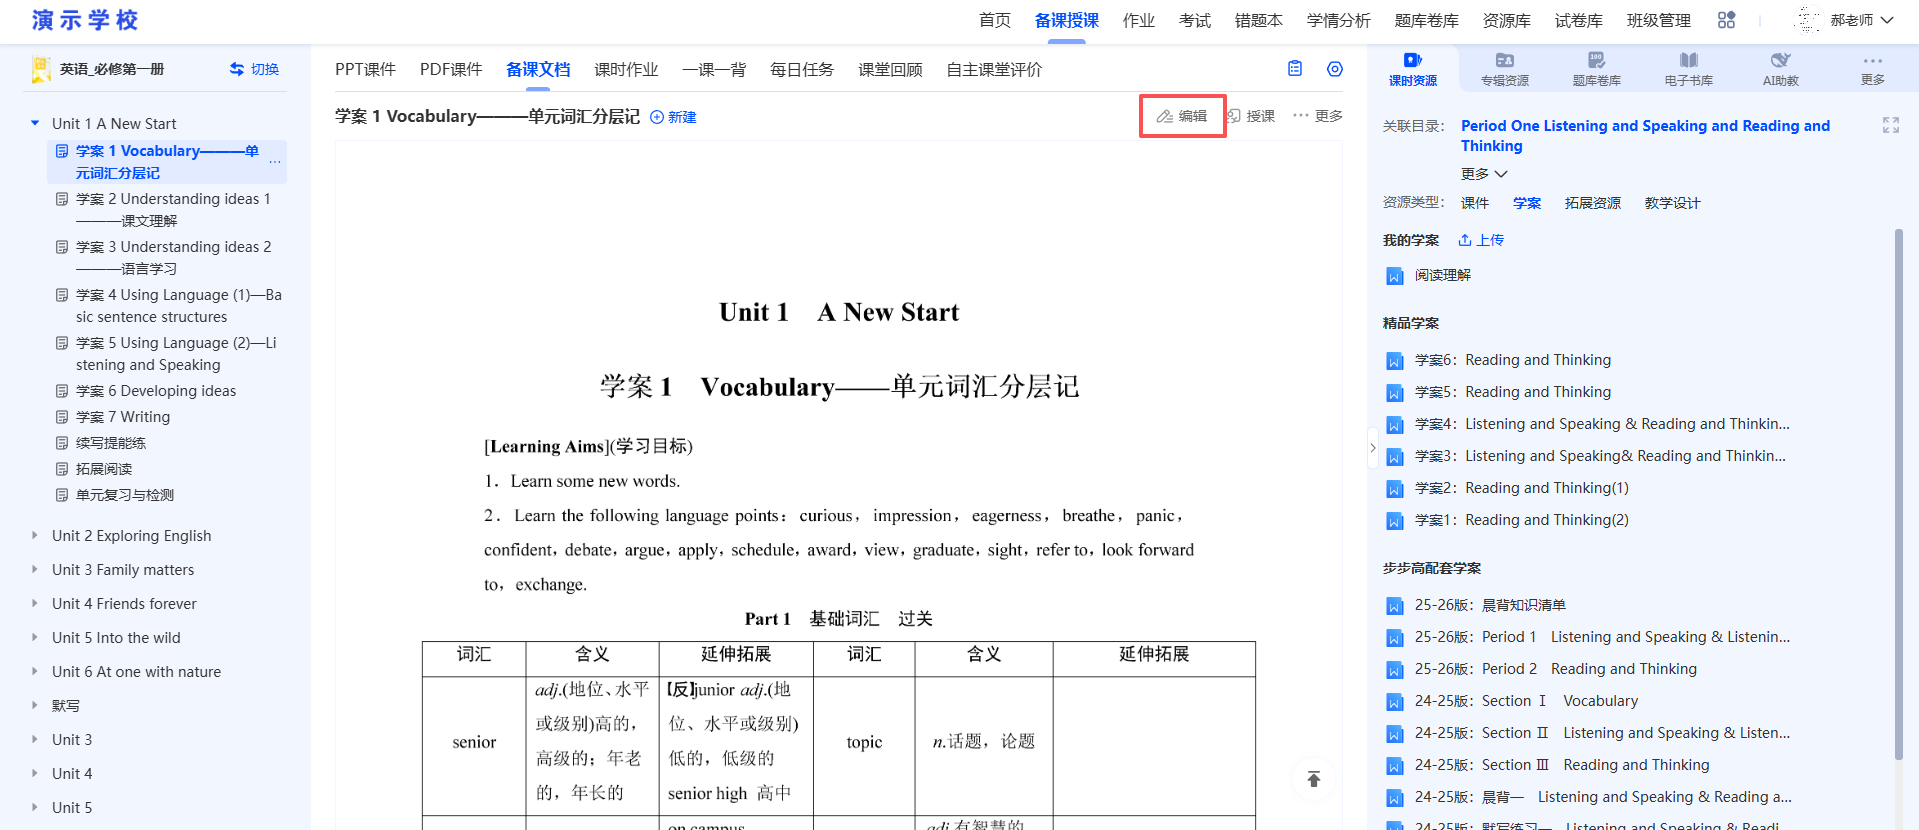Expand Unit 3 Family matters

click(35, 569)
